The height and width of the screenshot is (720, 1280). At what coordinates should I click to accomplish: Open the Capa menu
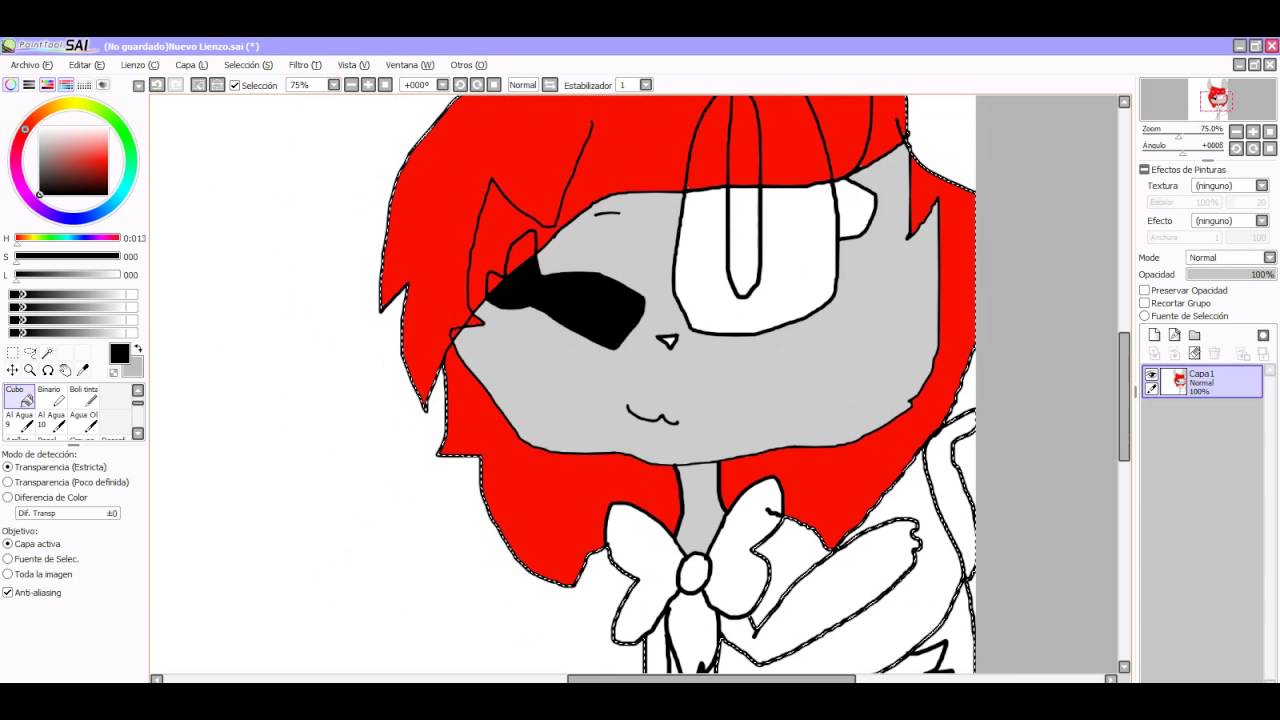[x=191, y=65]
